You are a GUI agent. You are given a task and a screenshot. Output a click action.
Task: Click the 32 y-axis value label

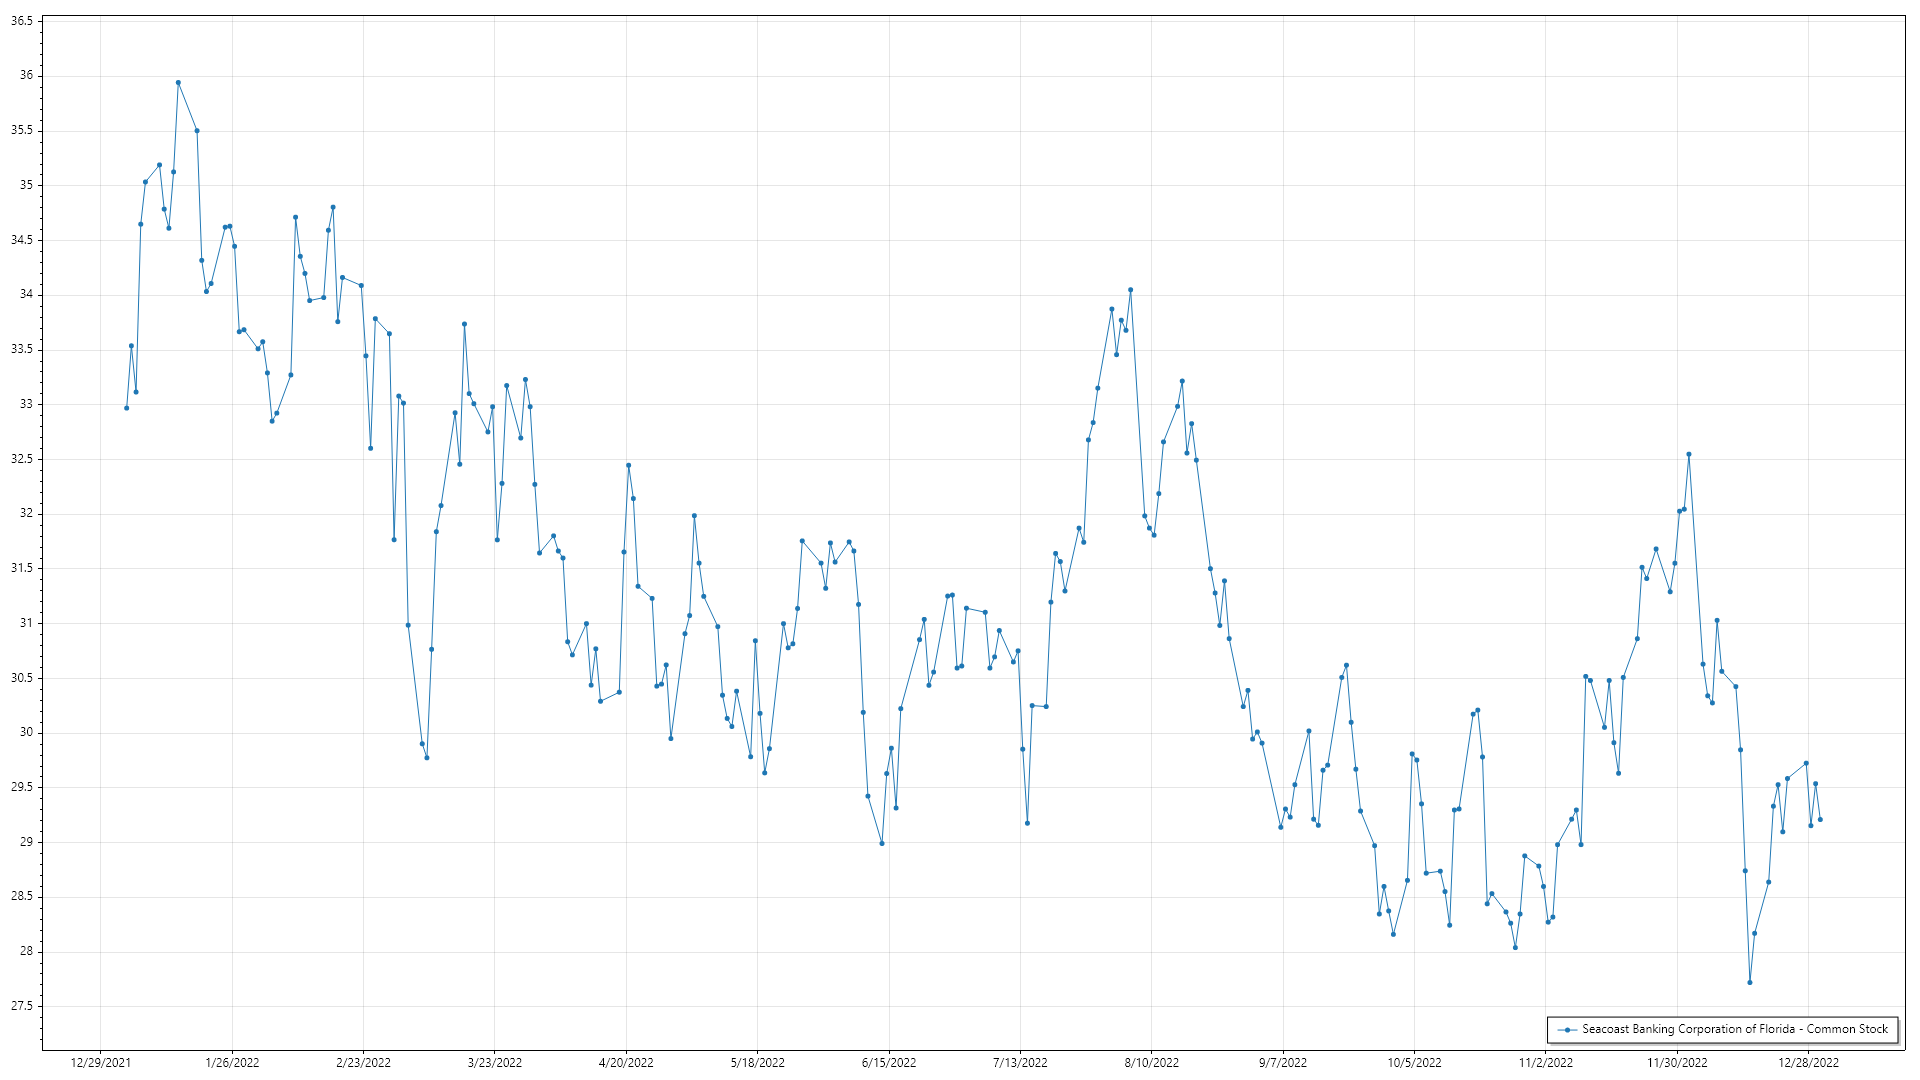tap(26, 513)
